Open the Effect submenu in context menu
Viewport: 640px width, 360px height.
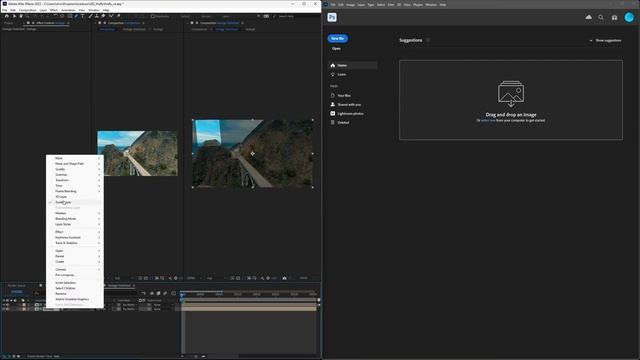click(75, 232)
